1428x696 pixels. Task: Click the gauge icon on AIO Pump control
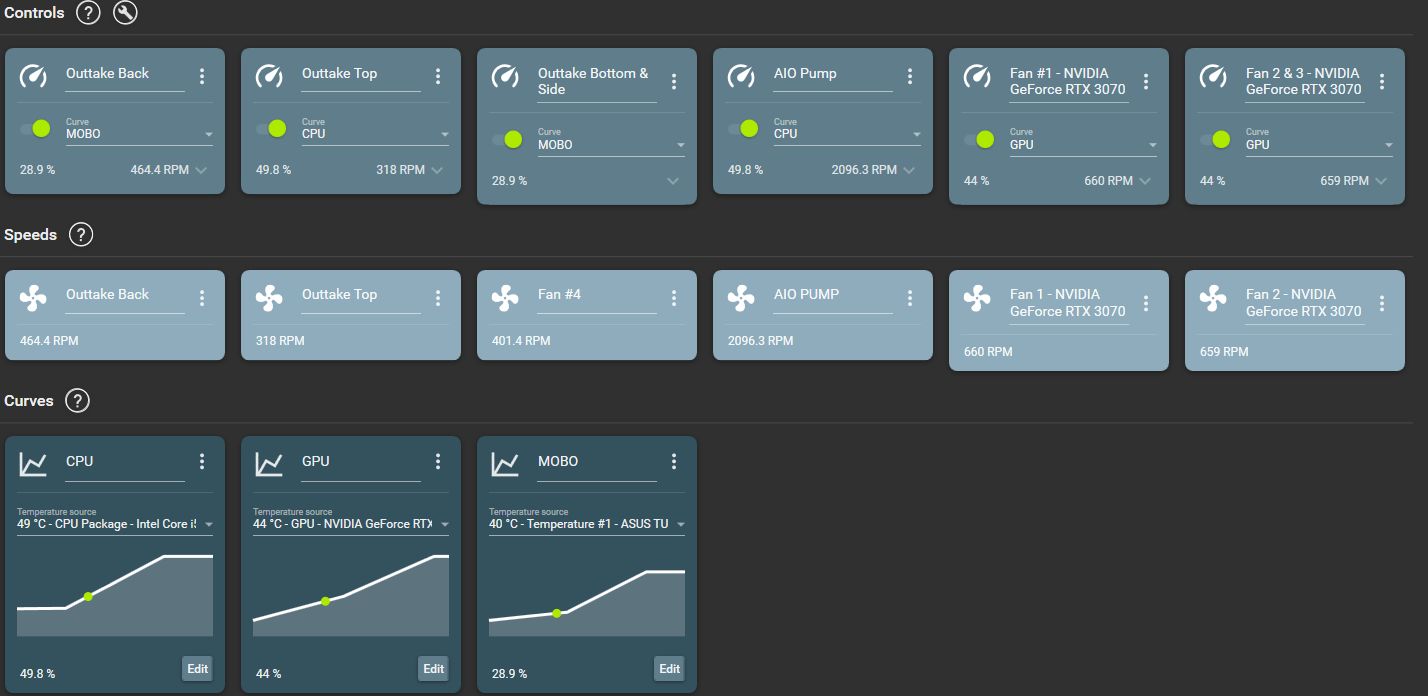coord(741,77)
